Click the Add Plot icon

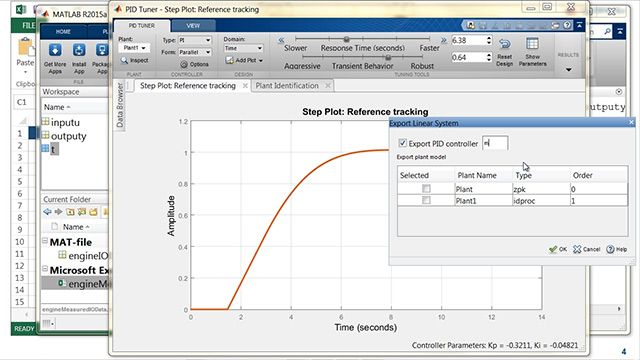[230, 60]
